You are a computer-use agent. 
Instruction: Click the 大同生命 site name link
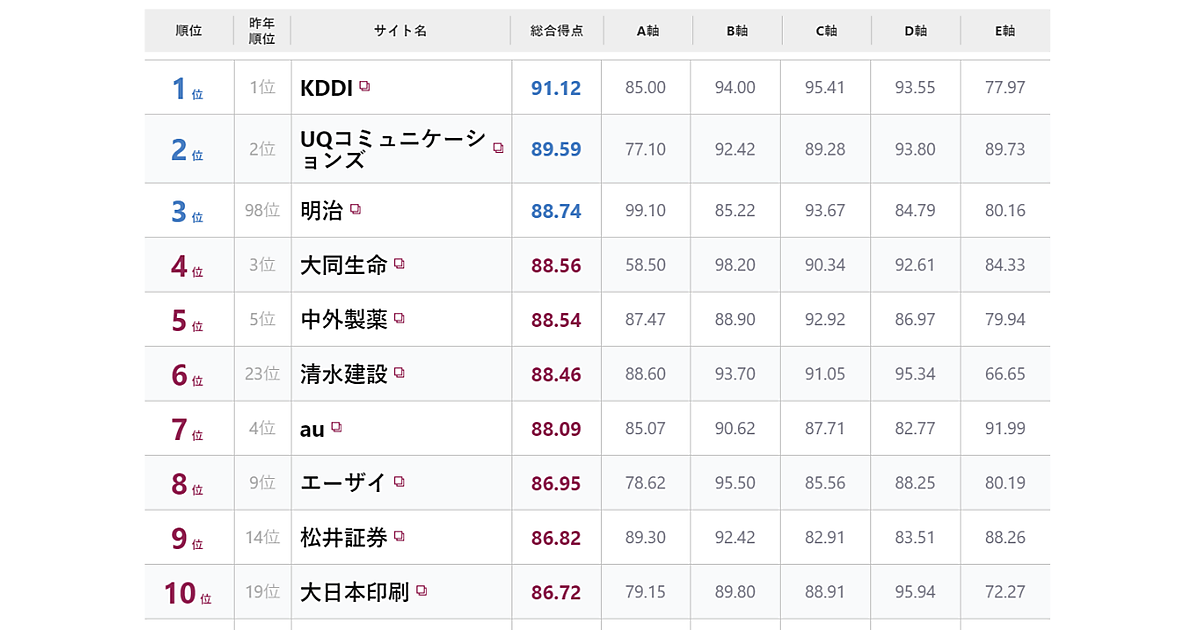[343, 265]
